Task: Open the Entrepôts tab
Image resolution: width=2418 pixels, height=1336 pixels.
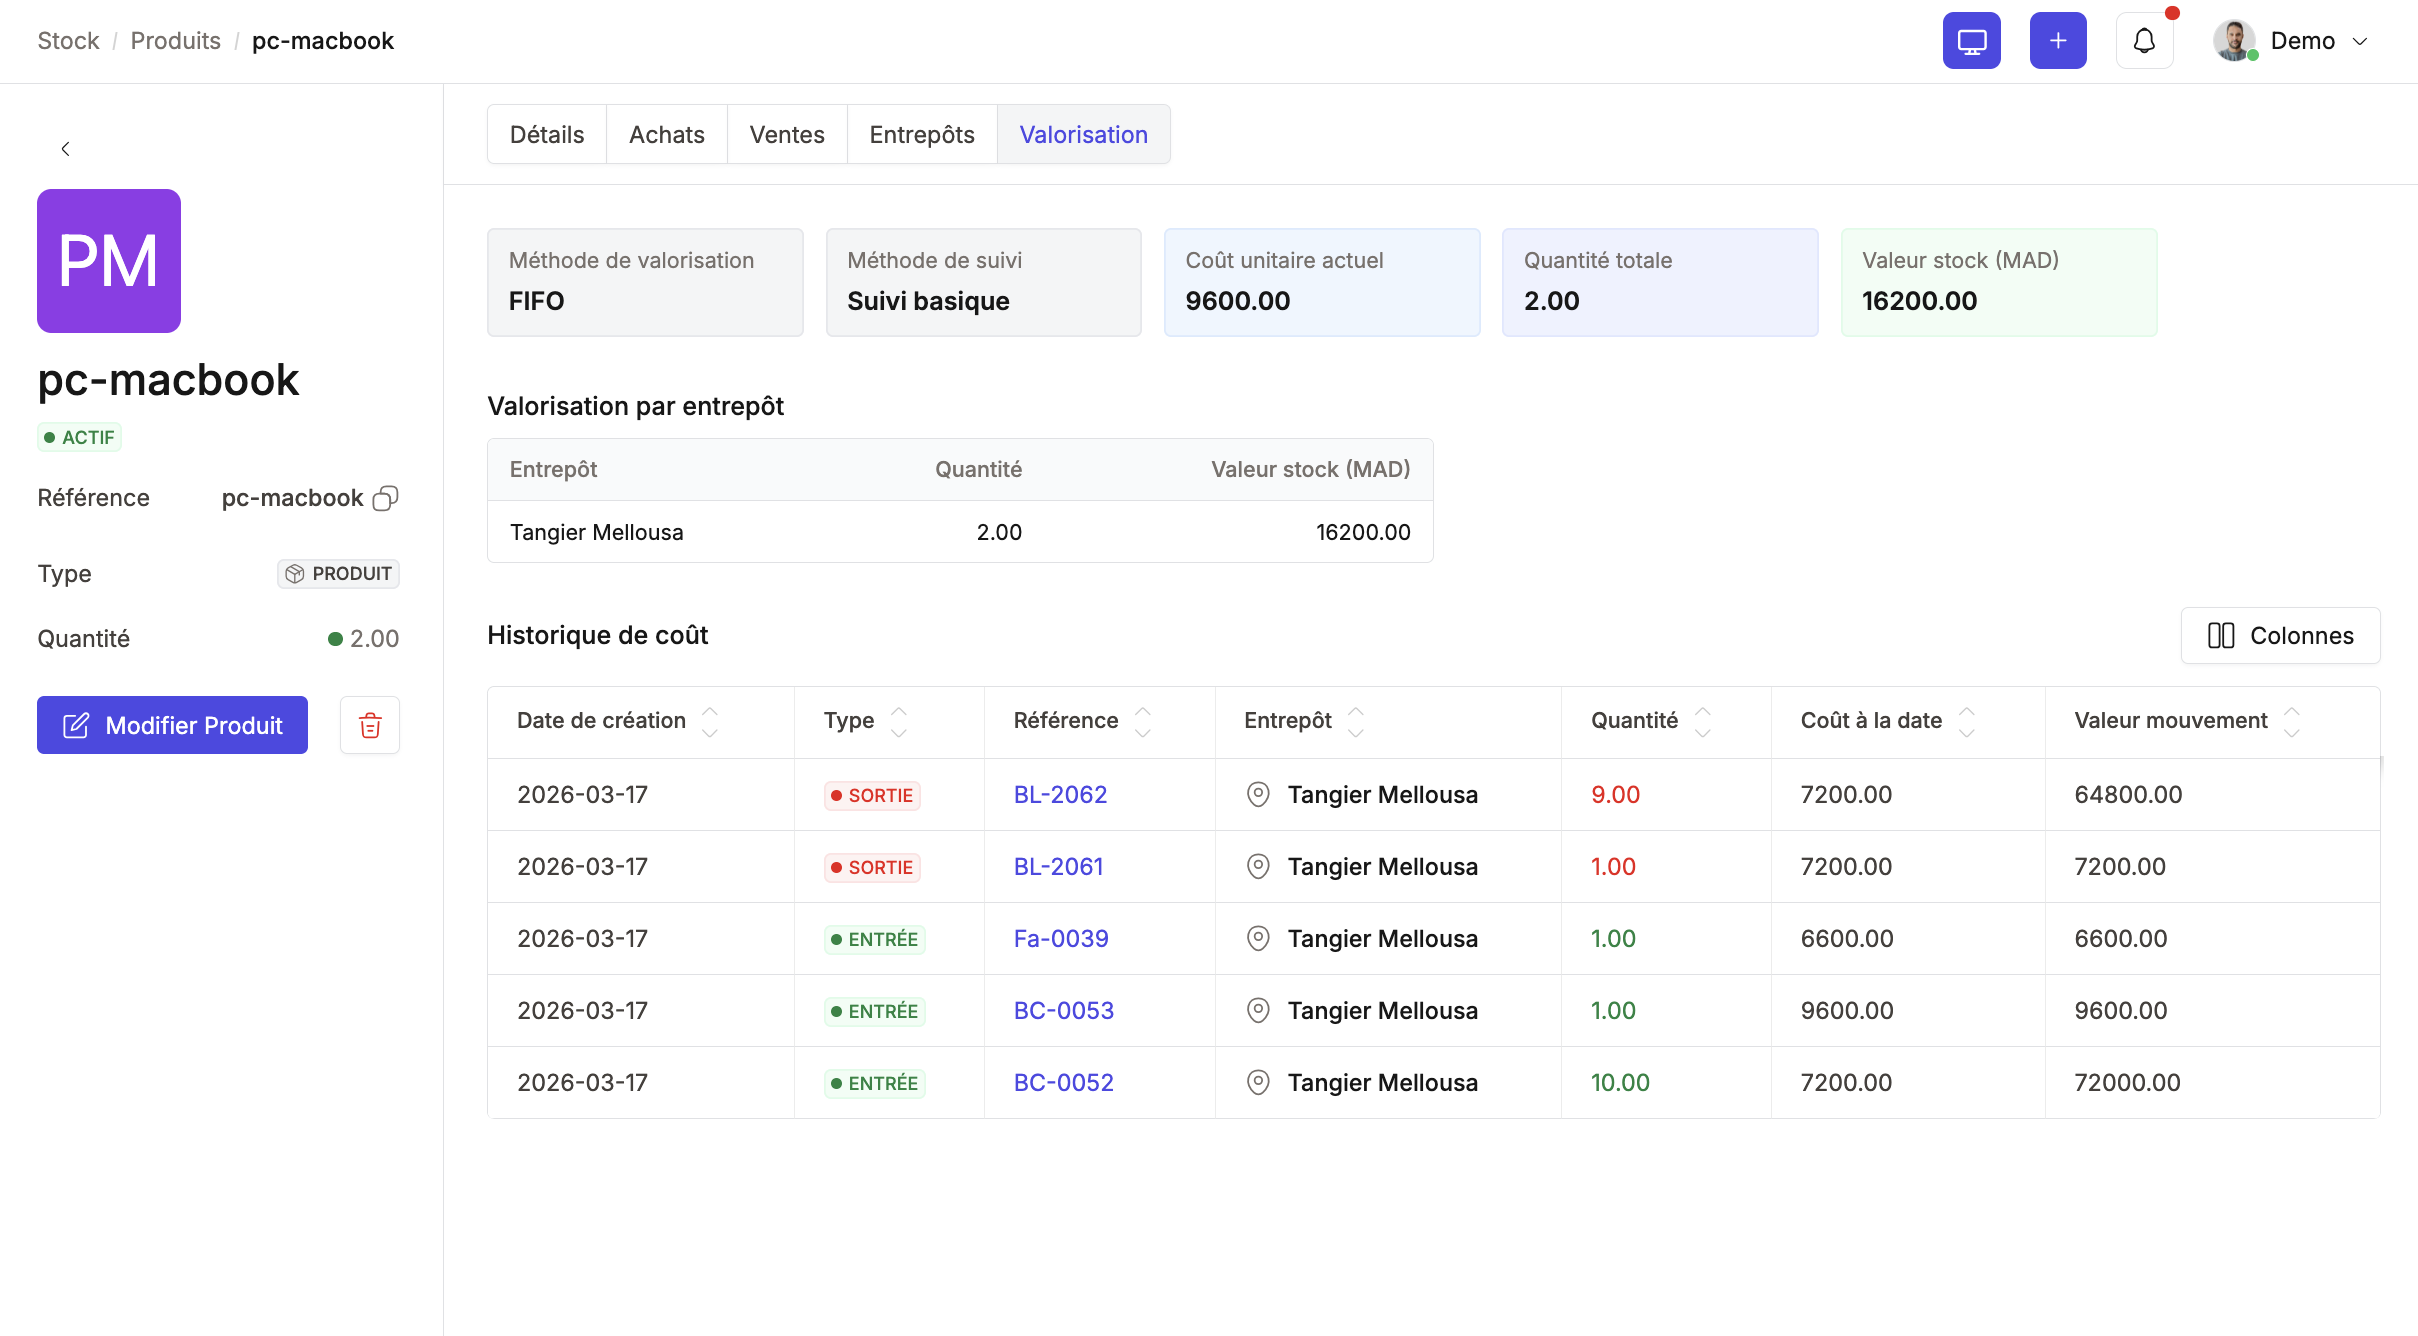Action: click(922, 134)
